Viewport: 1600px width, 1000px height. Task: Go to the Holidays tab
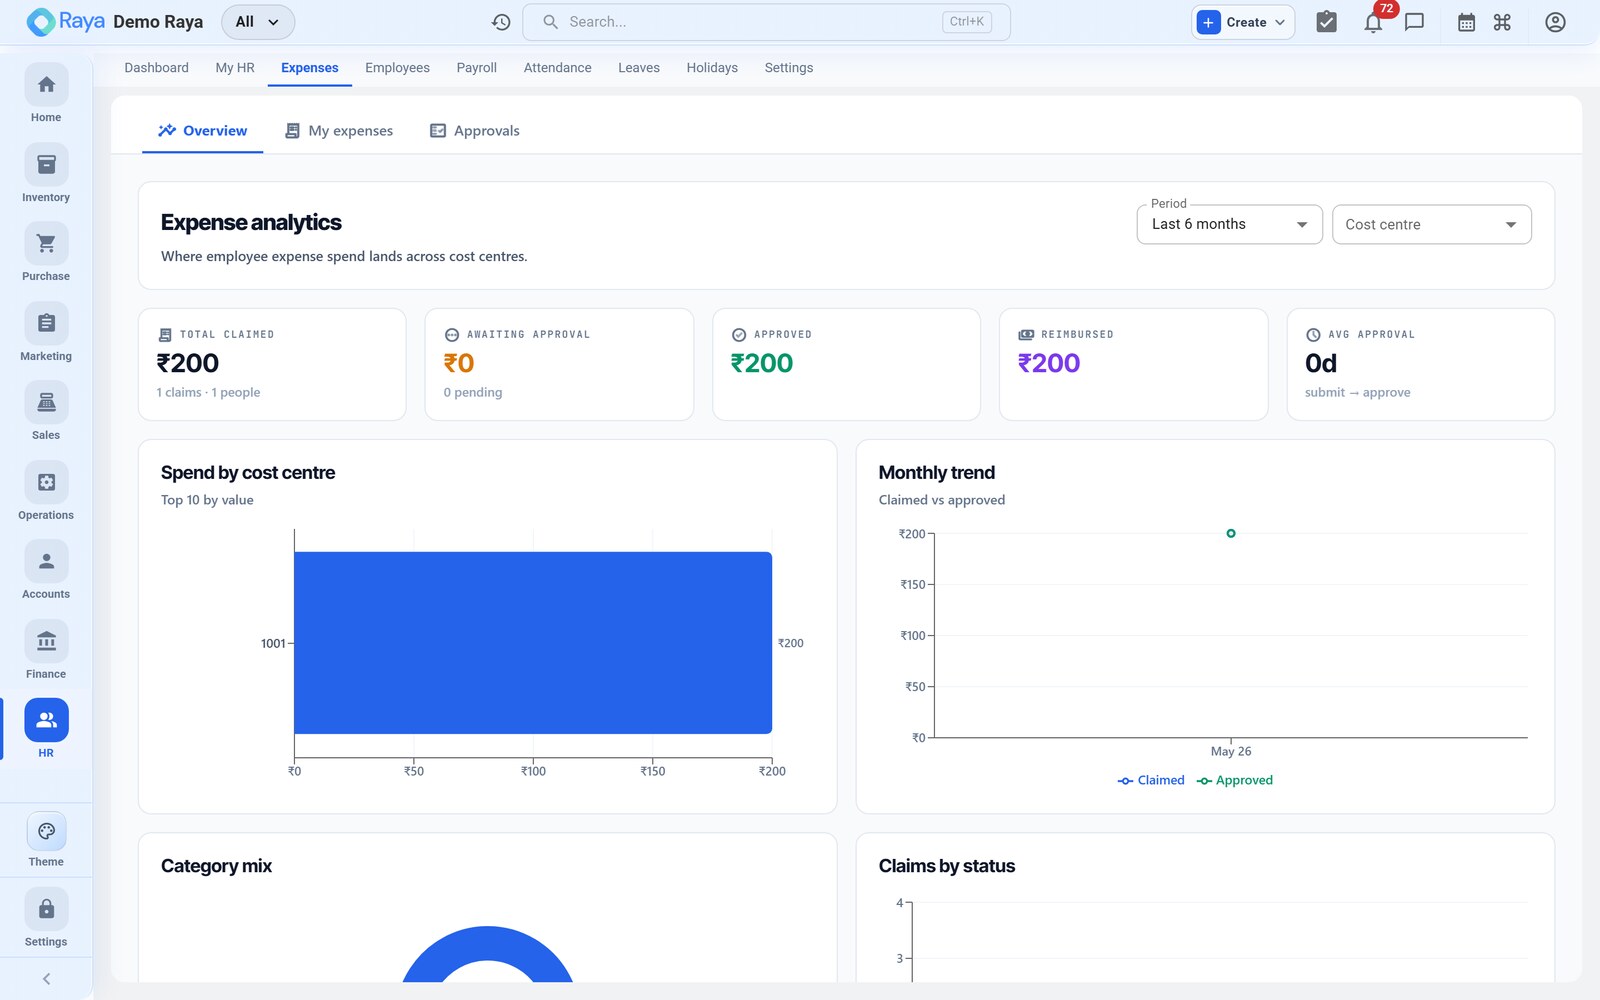pyautogui.click(x=712, y=68)
